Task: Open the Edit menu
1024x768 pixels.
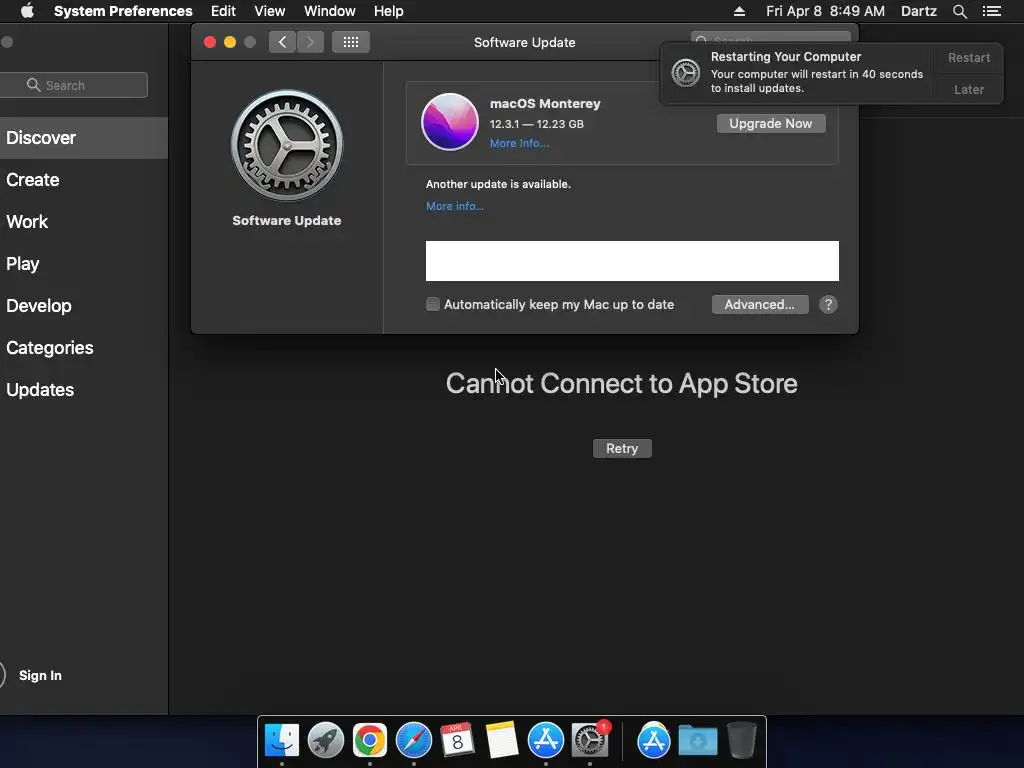Action: 223,11
